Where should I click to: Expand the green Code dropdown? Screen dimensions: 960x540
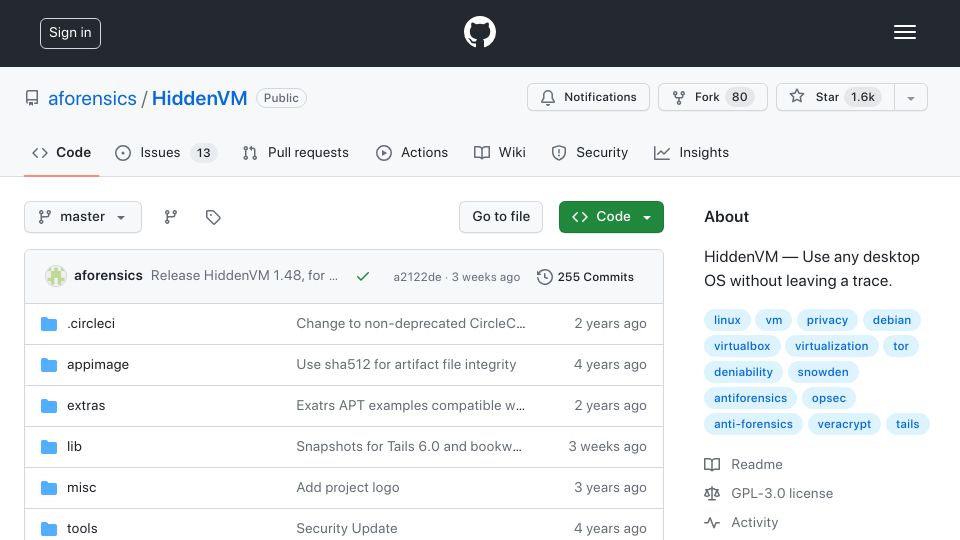[x=611, y=217]
